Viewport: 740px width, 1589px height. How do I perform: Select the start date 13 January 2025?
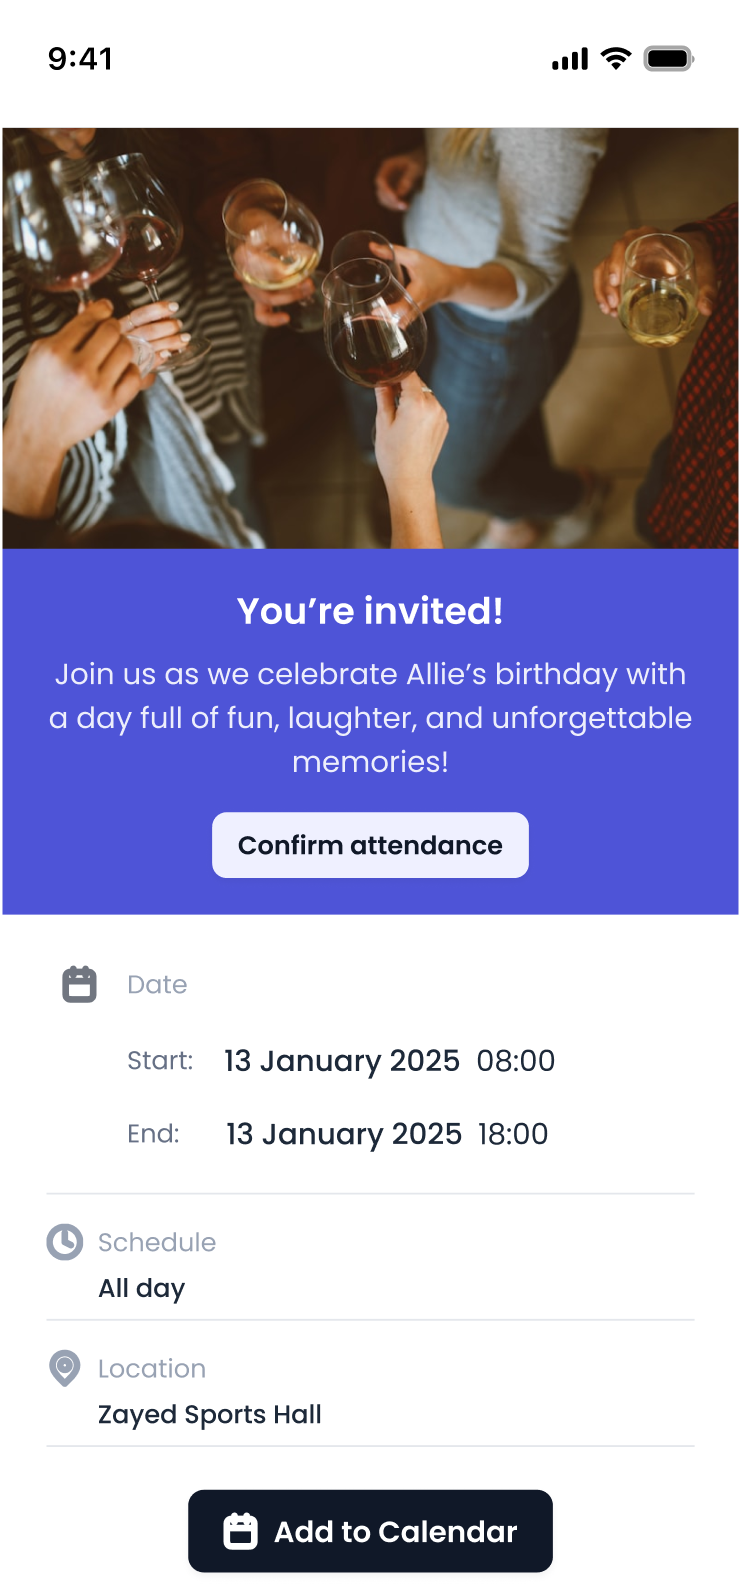tap(342, 1061)
